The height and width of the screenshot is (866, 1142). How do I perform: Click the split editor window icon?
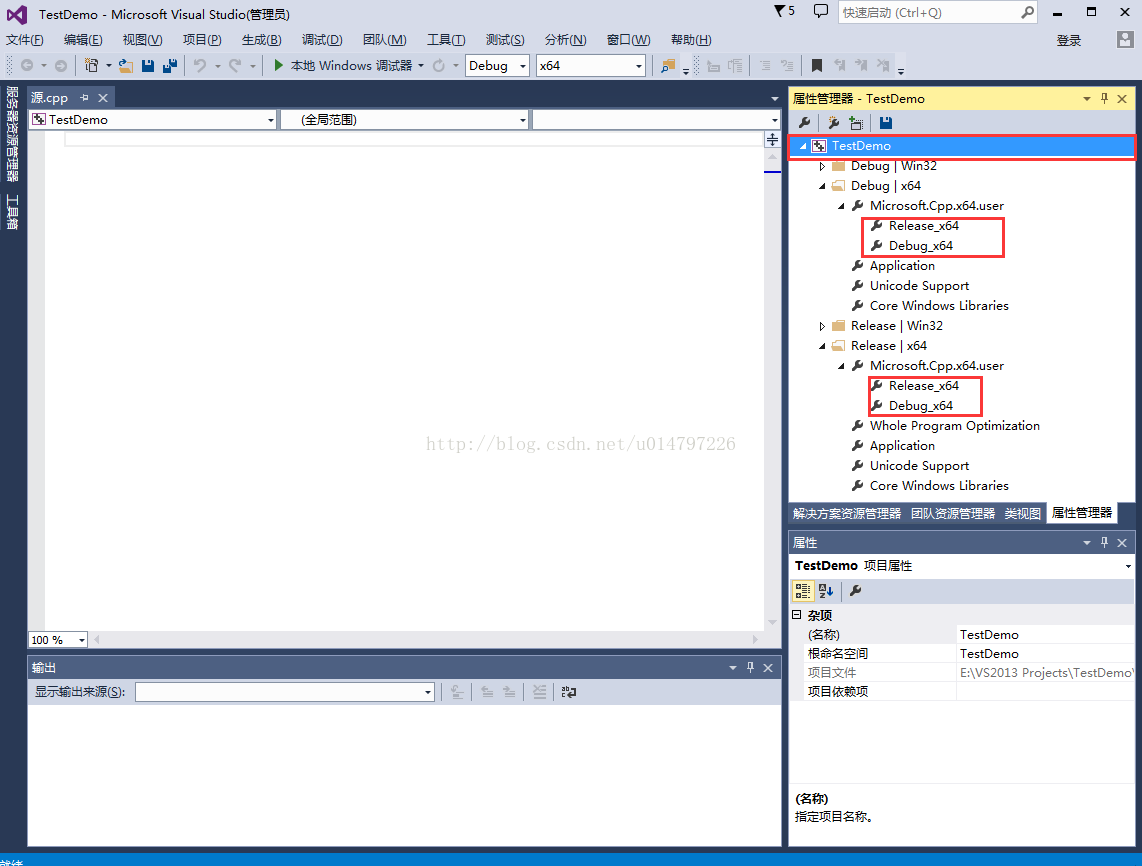click(x=772, y=139)
